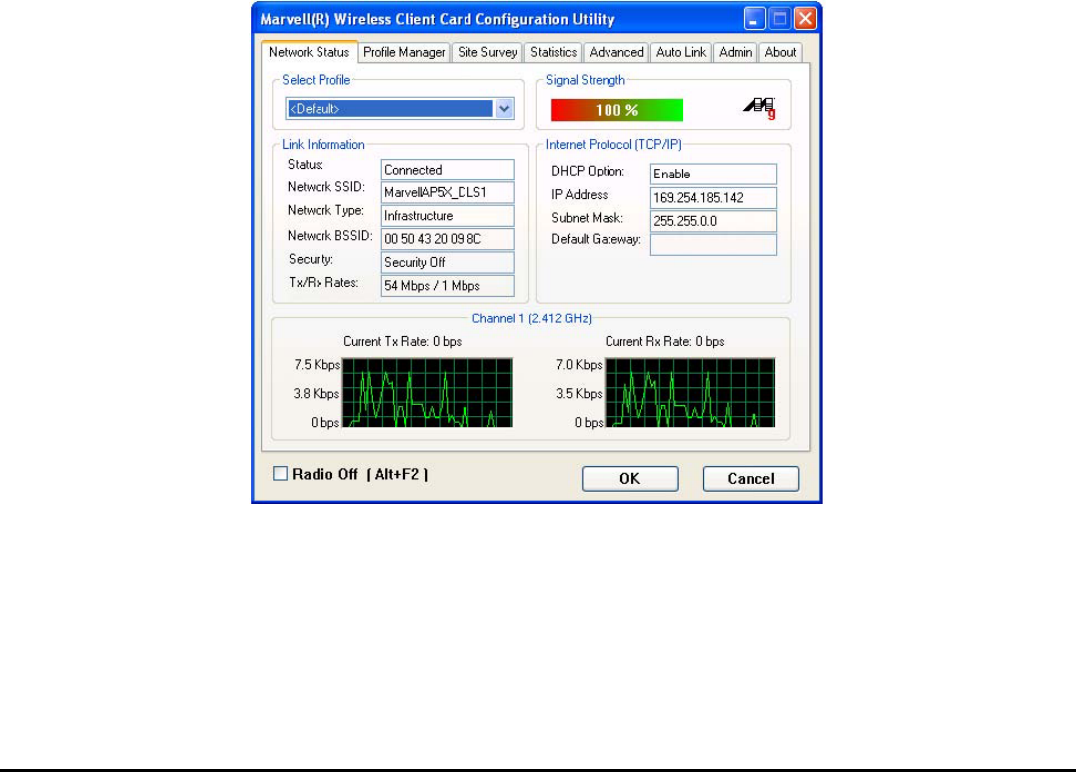Image resolution: width=1076 pixels, height=772 pixels.
Task: Select the Statistics tab
Action: (553, 52)
